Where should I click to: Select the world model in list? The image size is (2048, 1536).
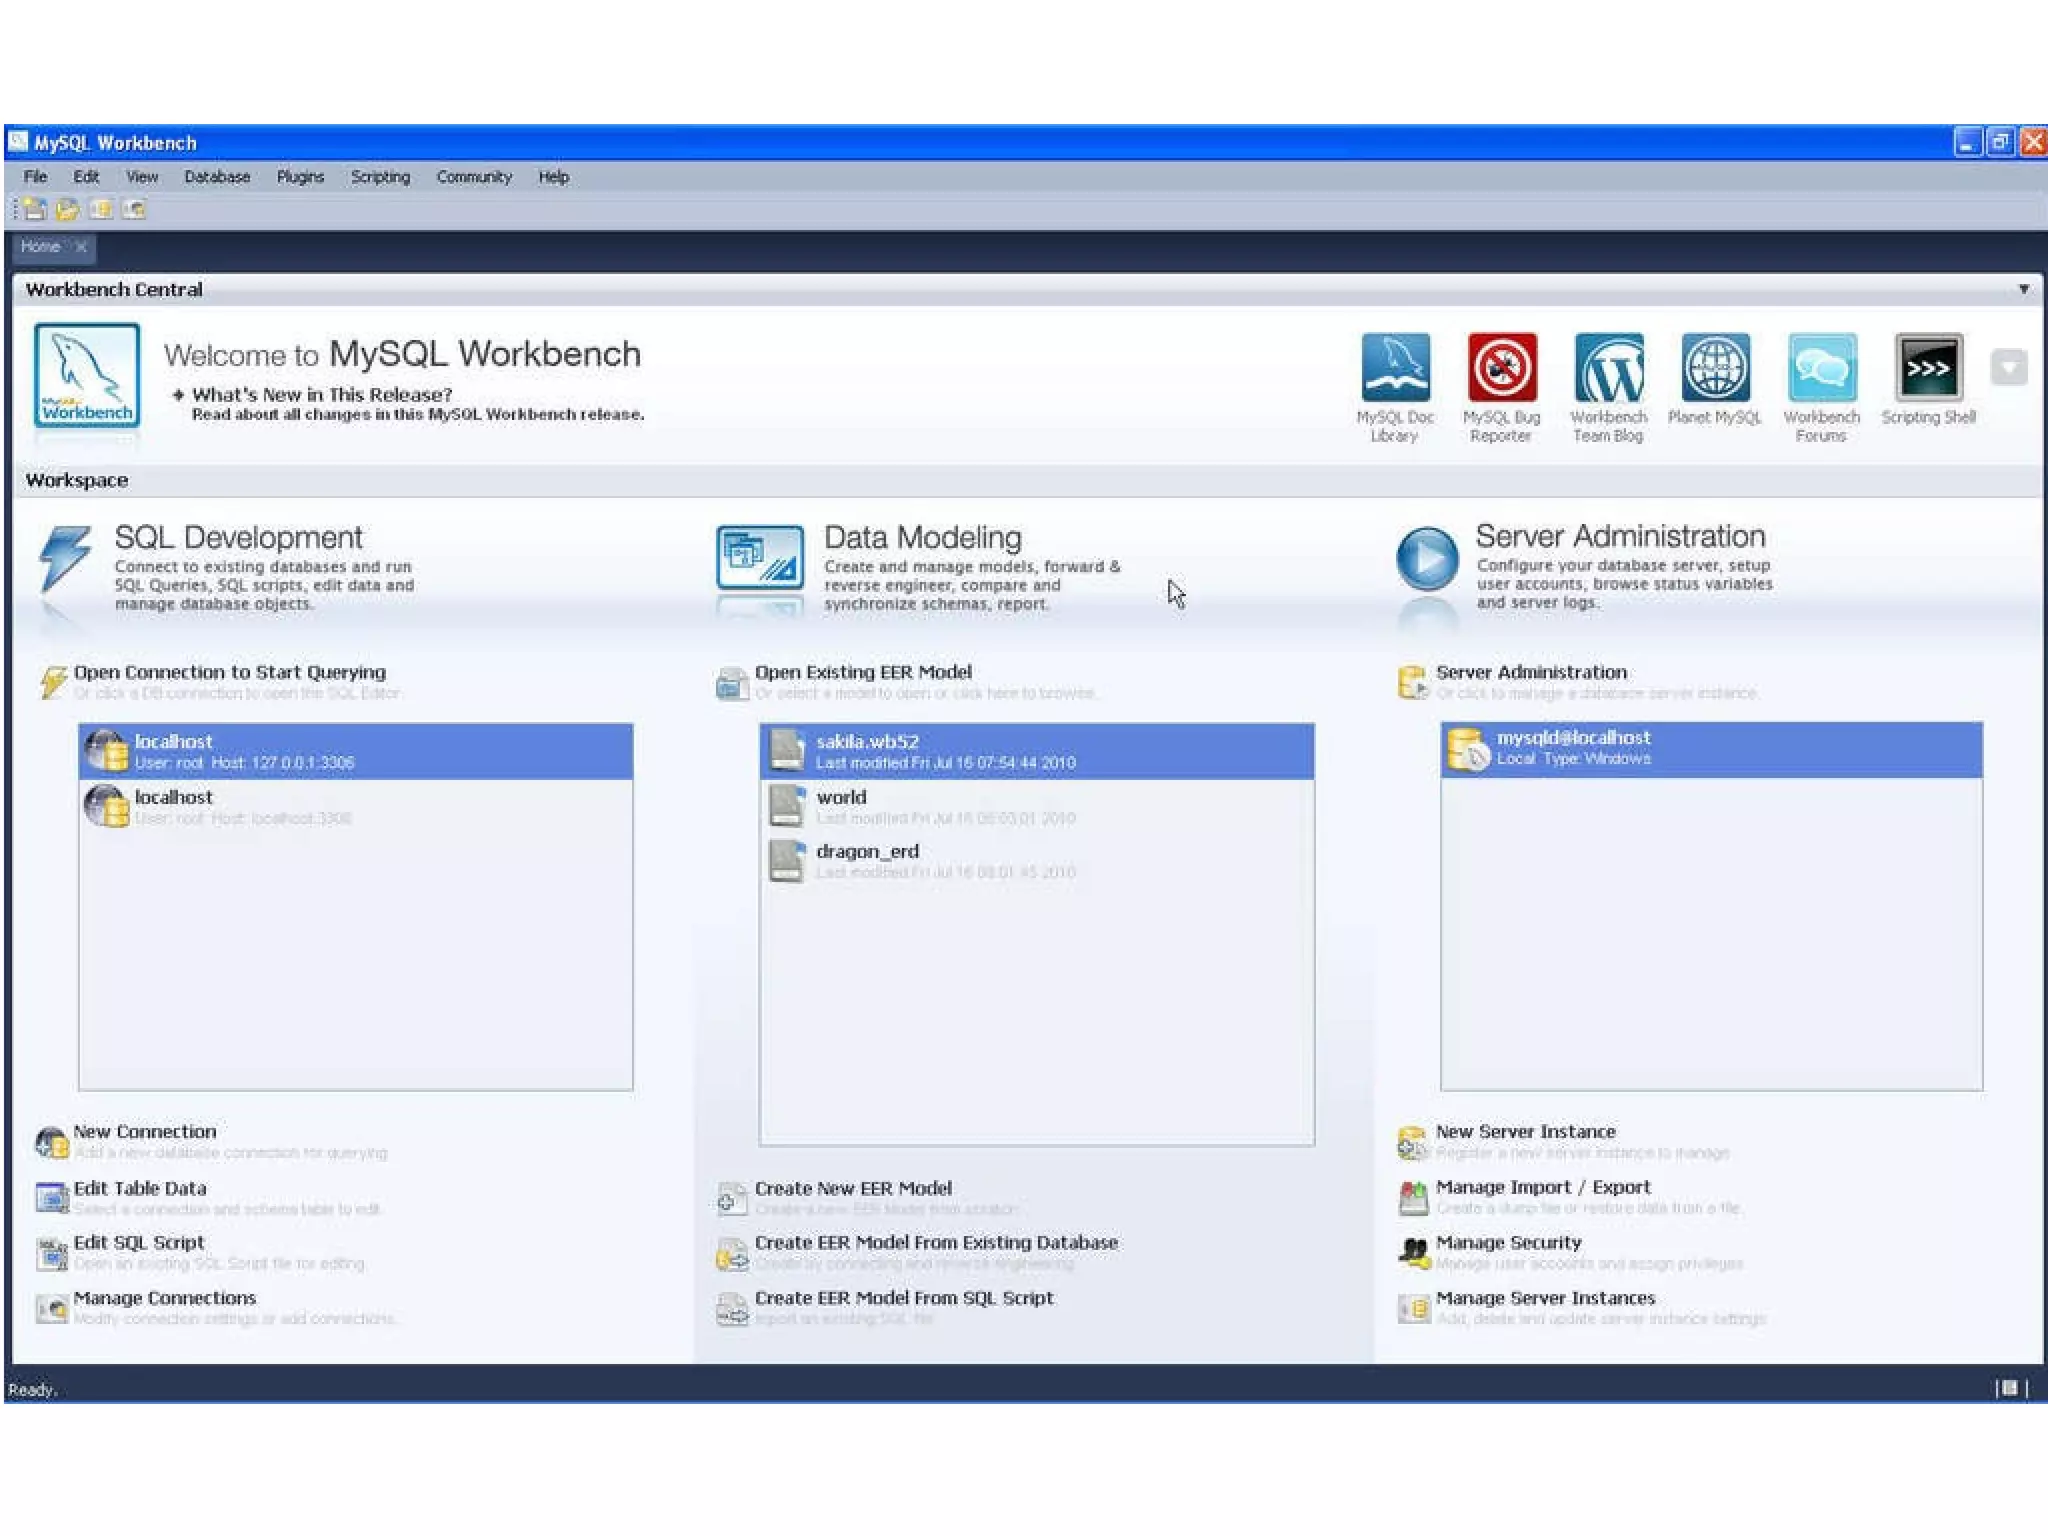coord(841,798)
